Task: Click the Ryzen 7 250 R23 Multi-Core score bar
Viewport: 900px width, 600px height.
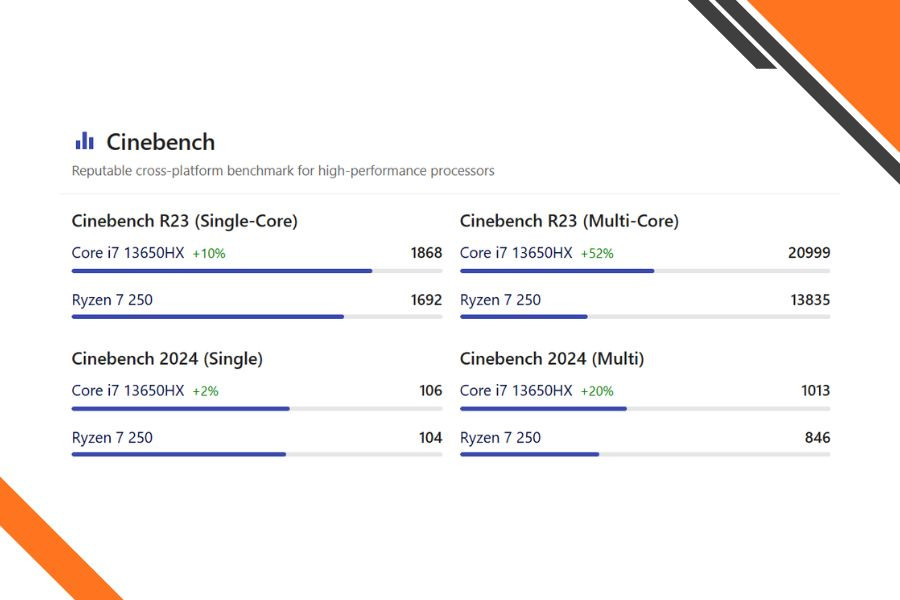Action: pos(524,317)
